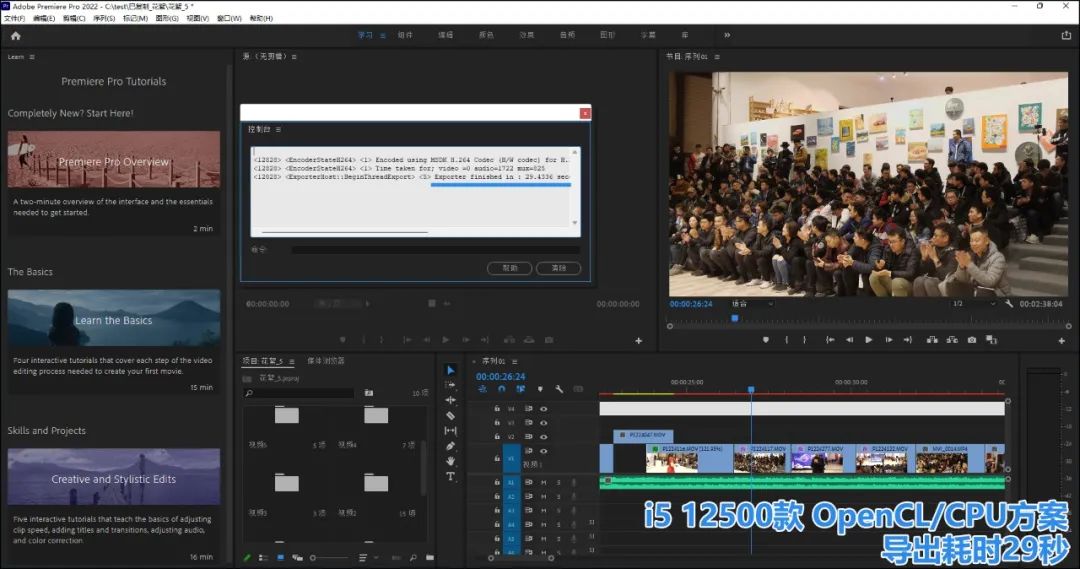1080x569 pixels.
Task: Play the program monitor video
Action: 868,340
